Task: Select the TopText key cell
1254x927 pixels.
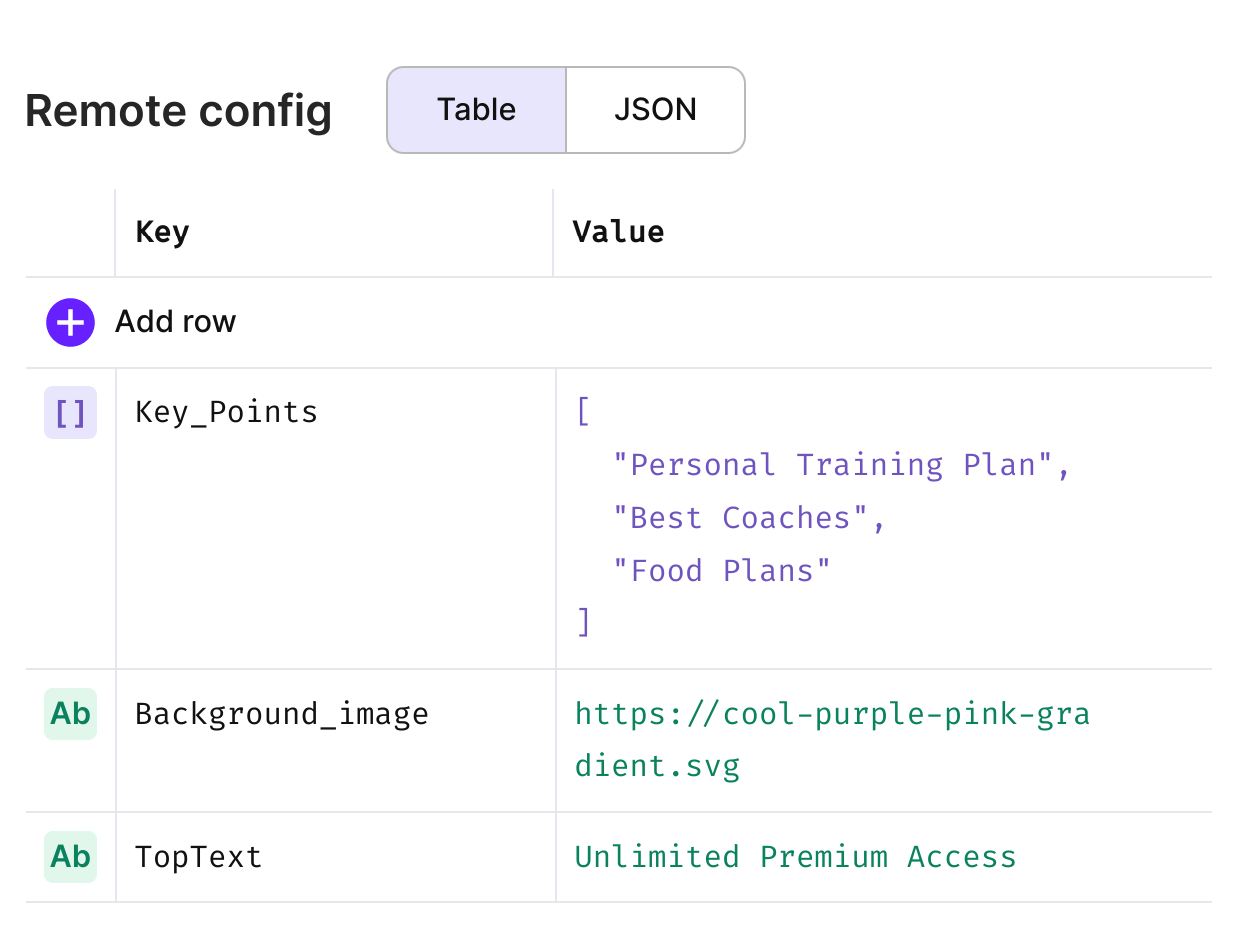Action: coord(335,857)
